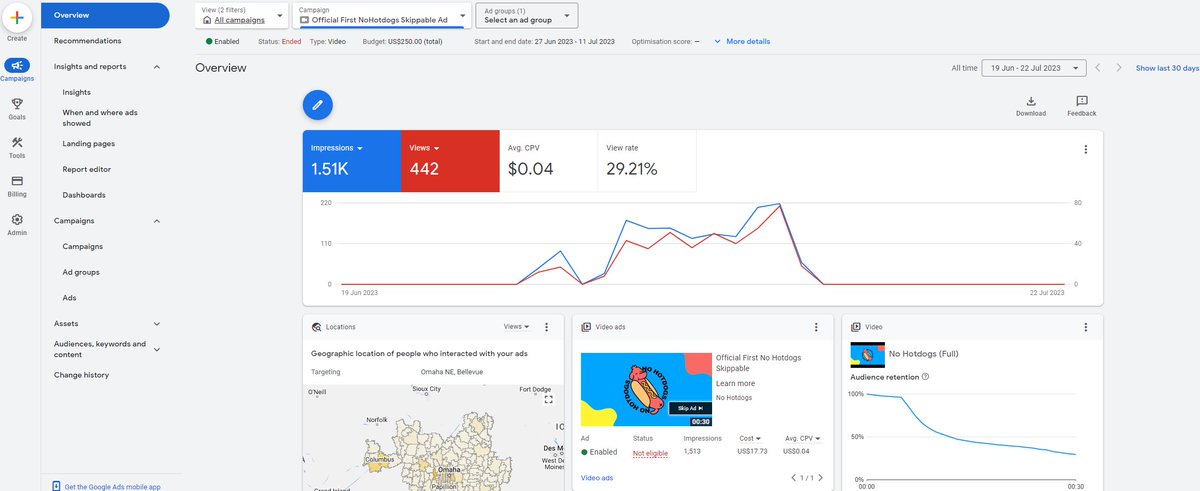Open the No Hotdogs video ad thumbnail
The width and height of the screenshot is (1200, 491).
click(x=646, y=390)
